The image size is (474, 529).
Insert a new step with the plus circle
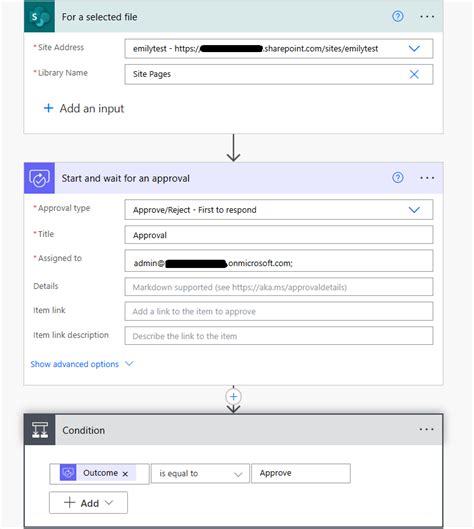pos(233,397)
